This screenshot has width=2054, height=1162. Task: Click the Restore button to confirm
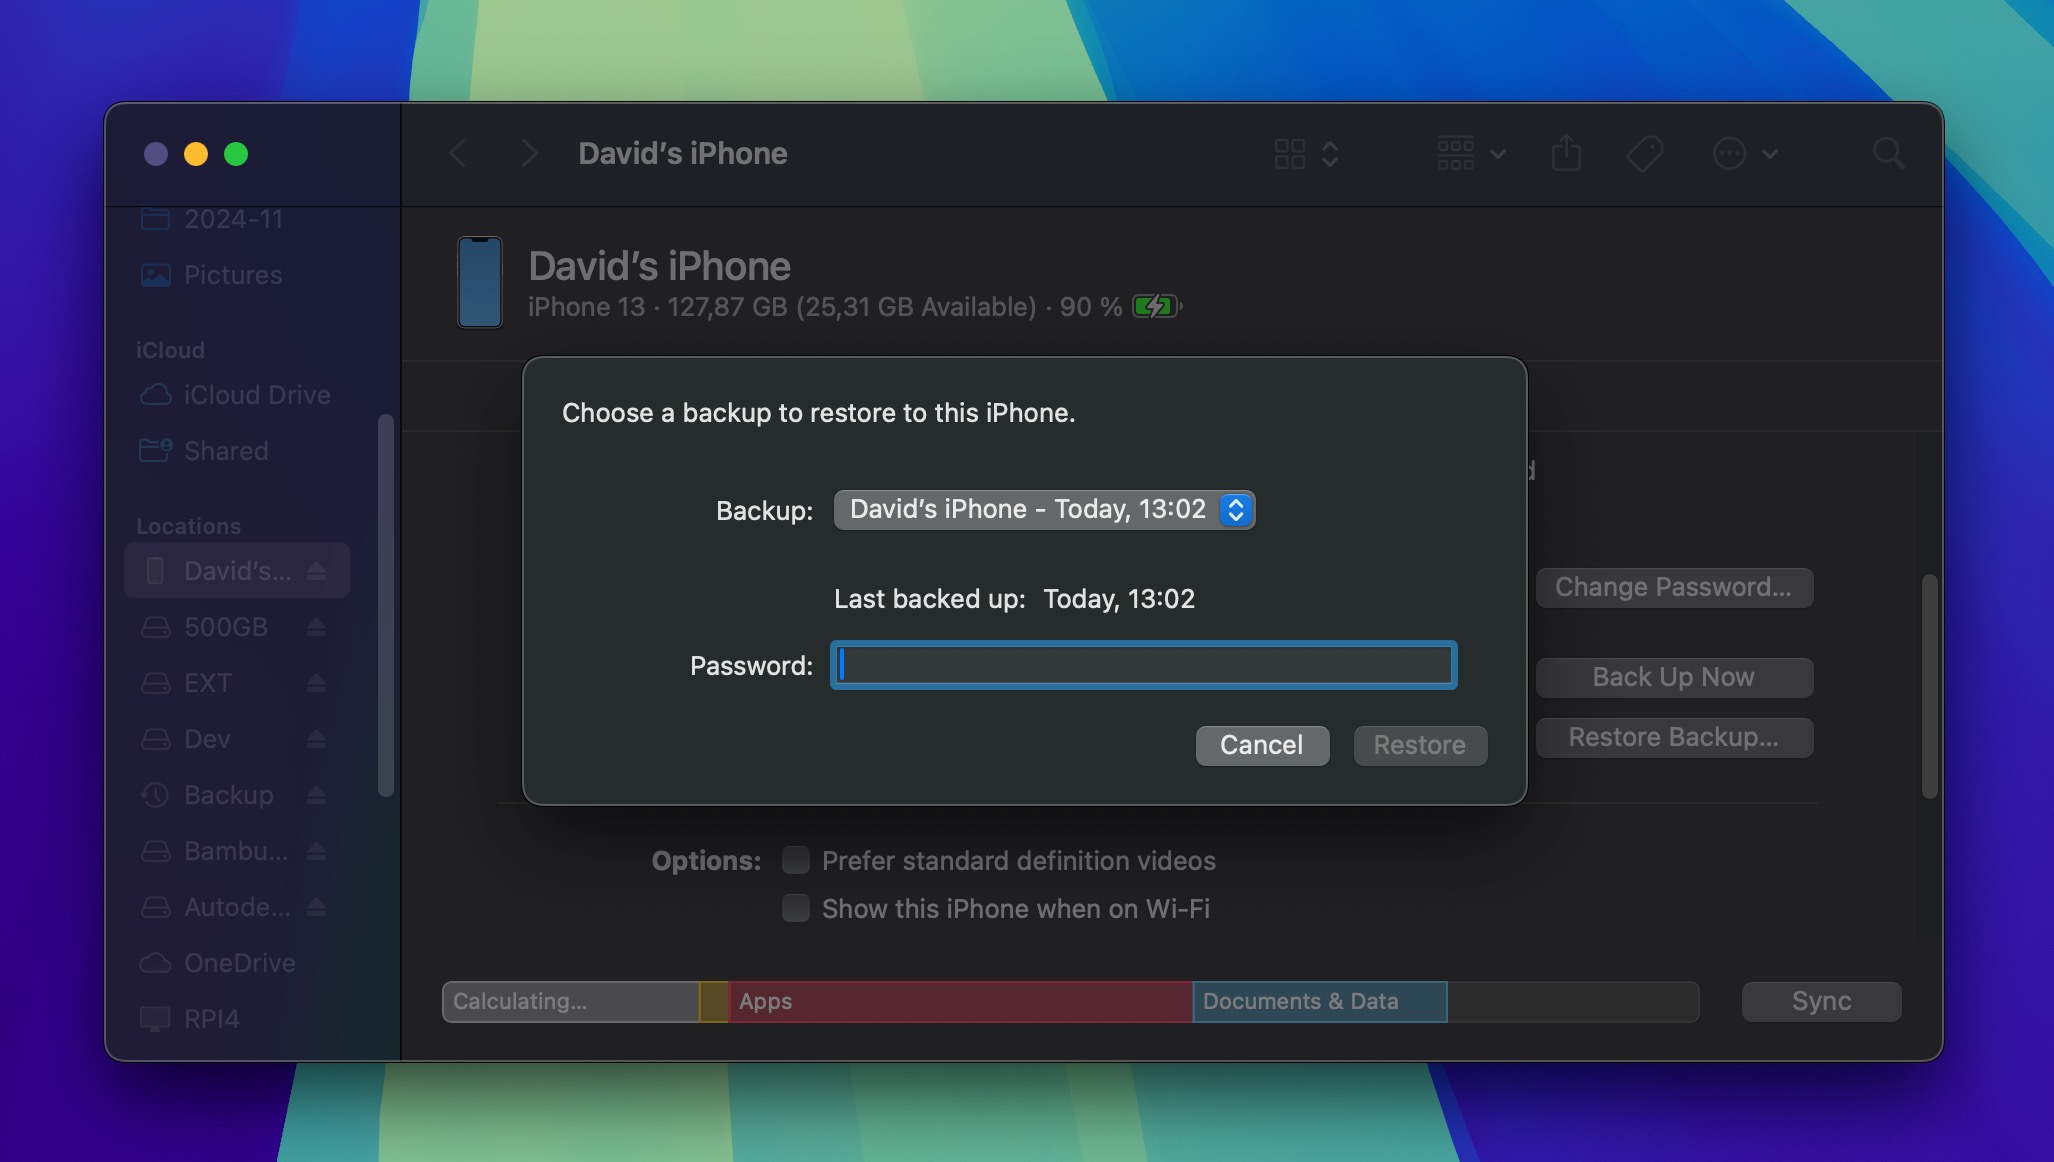pyautogui.click(x=1419, y=745)
